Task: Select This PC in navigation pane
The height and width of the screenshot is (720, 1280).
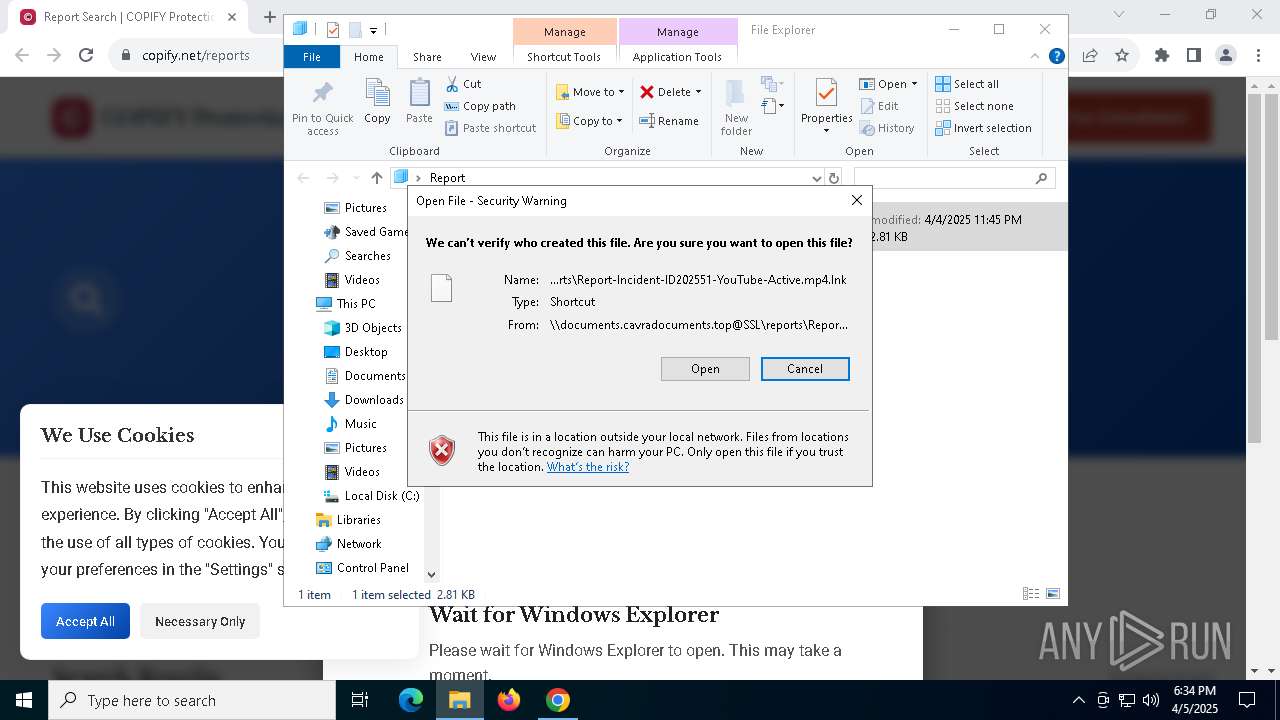Action: tap(346, 304)
